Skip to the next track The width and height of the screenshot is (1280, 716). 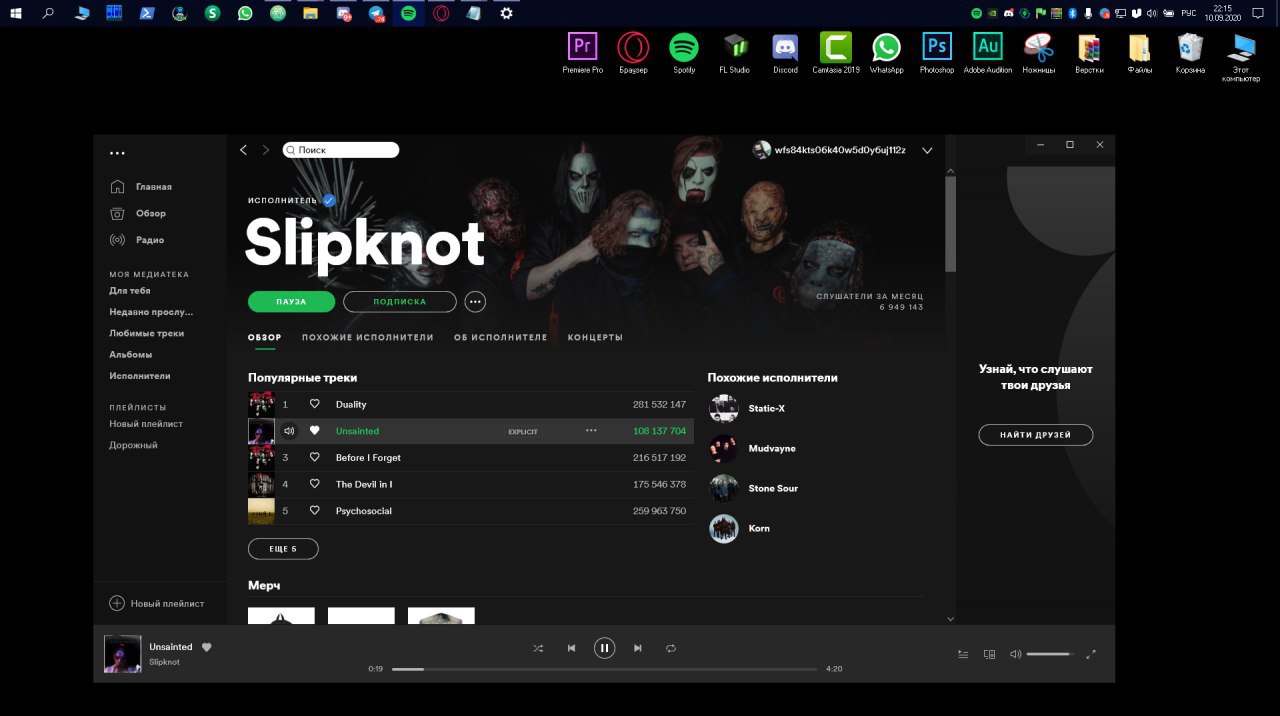[x=638, y=648]
